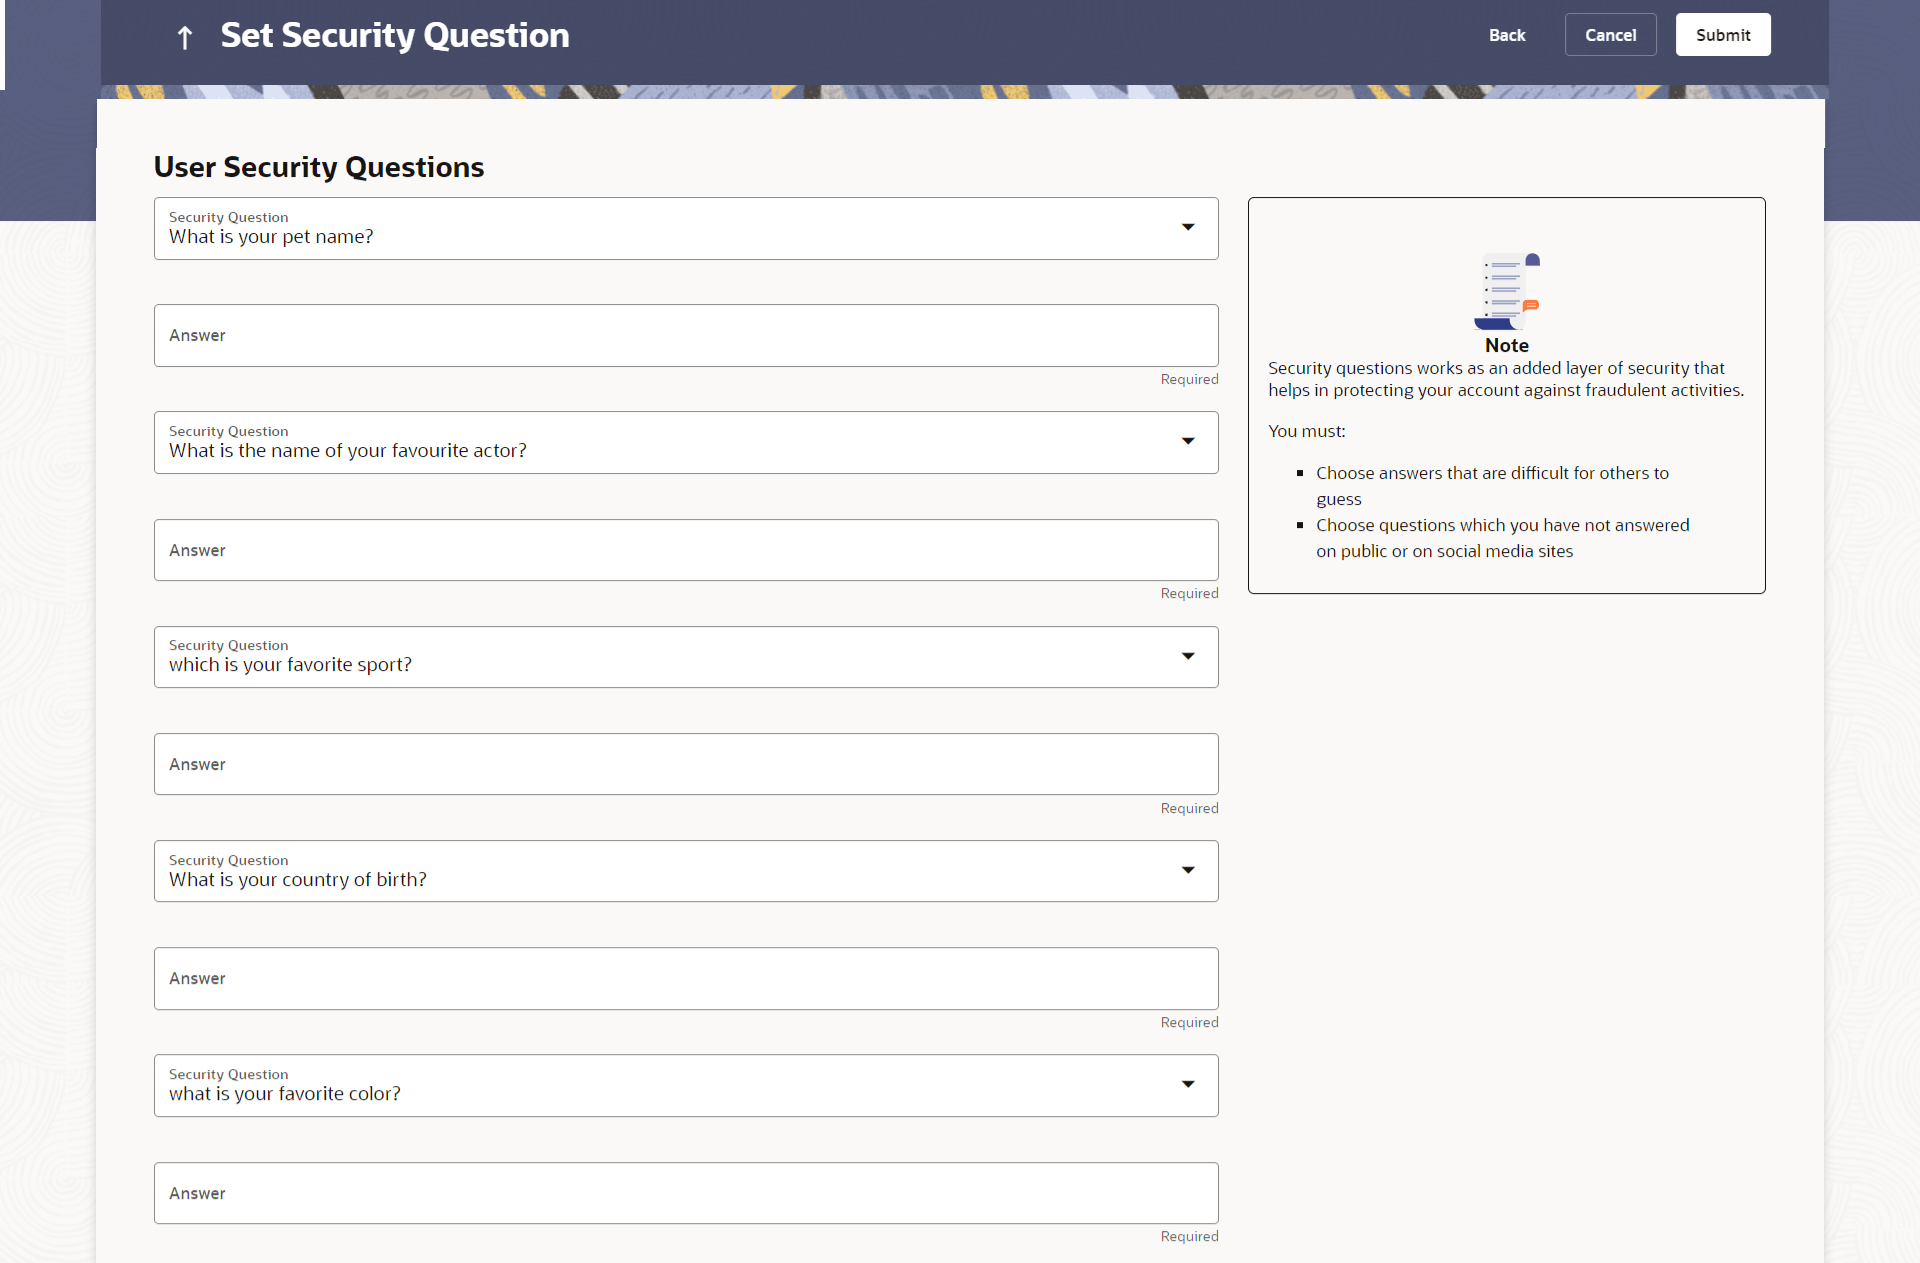Screen dimensions: 1920x1263
Task: Click the Note document illustration icon
Action: point(1506,291)
